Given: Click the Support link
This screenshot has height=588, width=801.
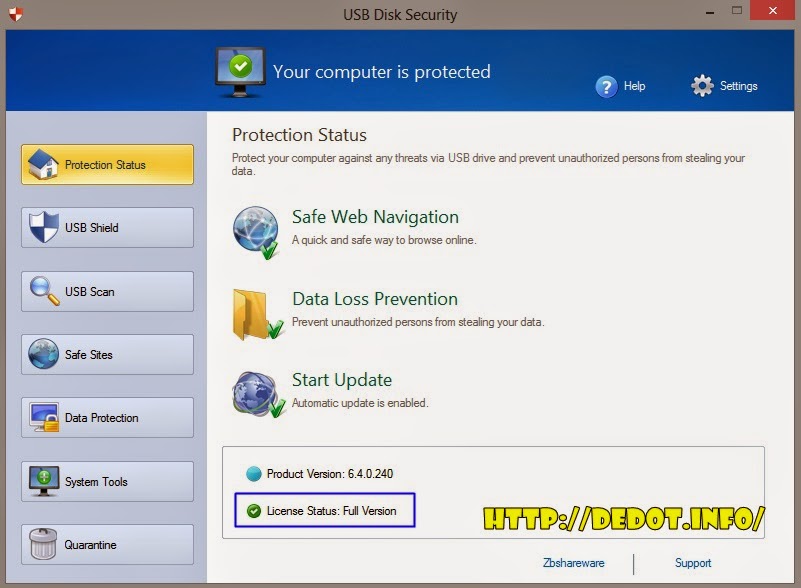Looking at the screenshot, I should [x=693, y=563].
